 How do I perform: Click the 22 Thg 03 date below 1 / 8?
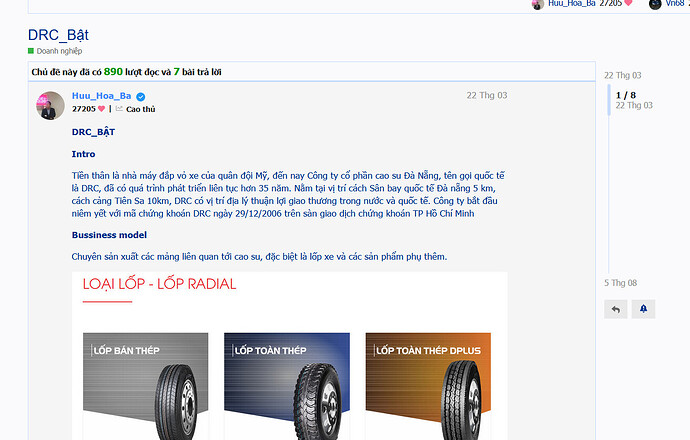tap(634, 105)
